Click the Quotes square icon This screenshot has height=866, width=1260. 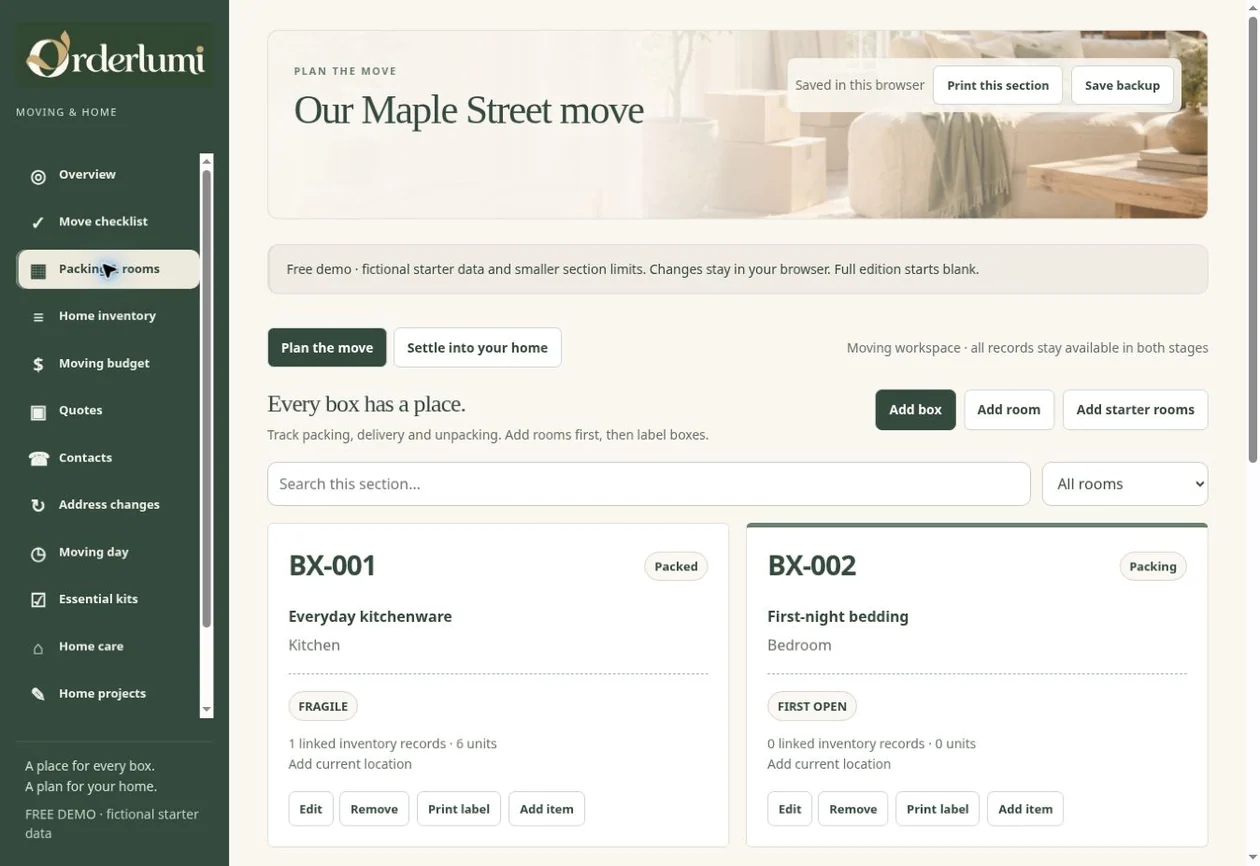click(x=38, y=412)
